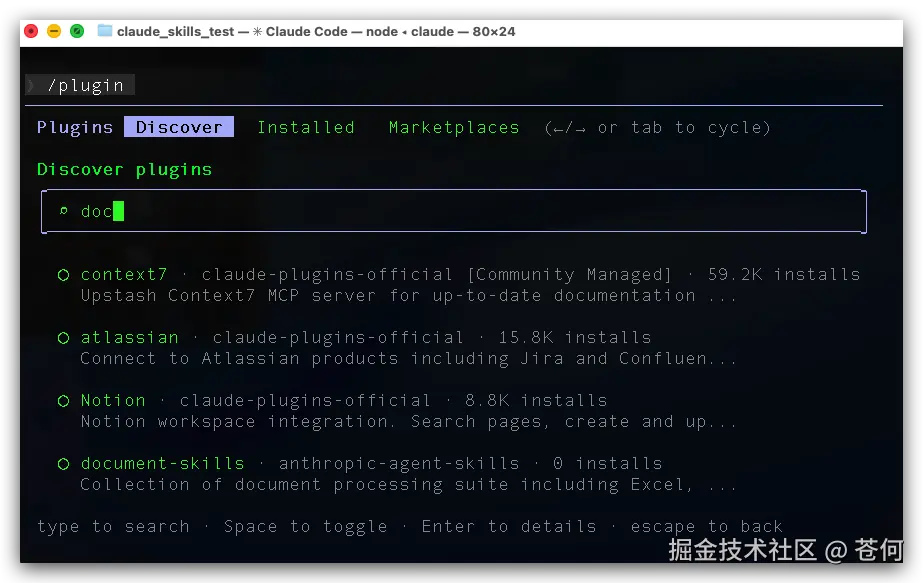Click the 'tab to cycle' hint text
The image size is (923, 583).
700,128
